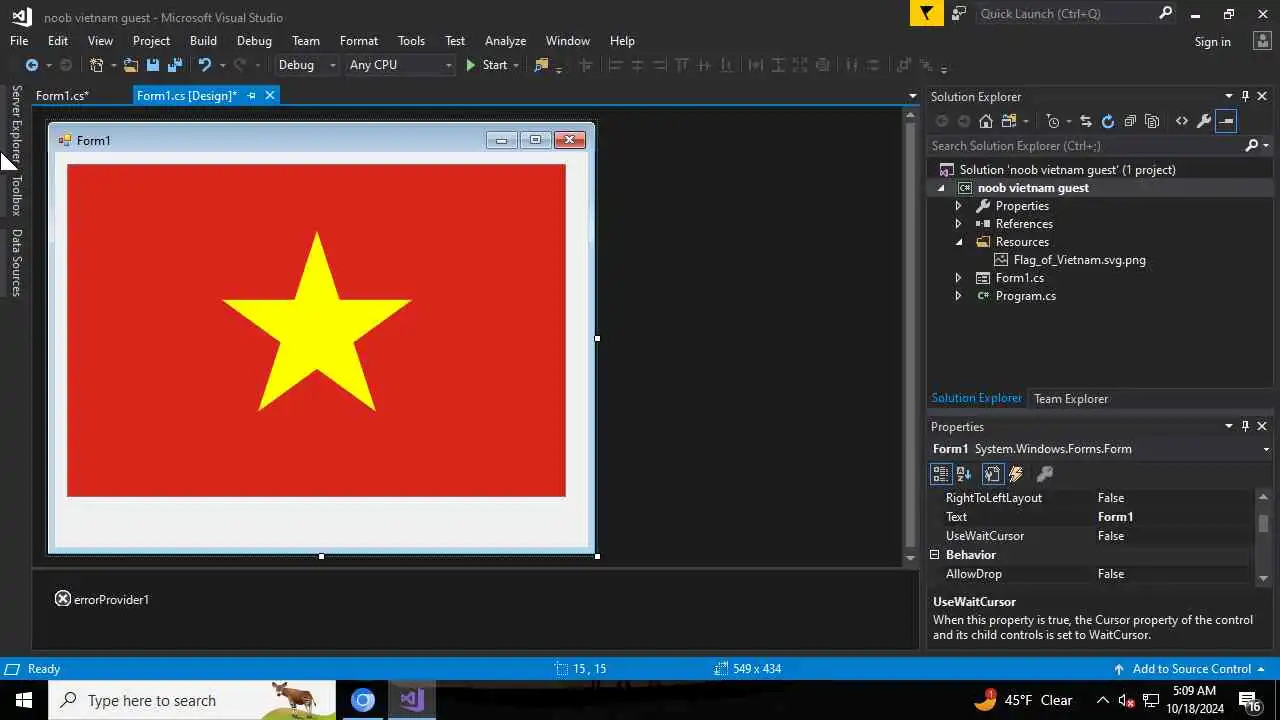Image resolution: width=1280 pixels, height=720 pixels.
Task: Click Add to Source Control in status bar
Action: coord(1190,669)
